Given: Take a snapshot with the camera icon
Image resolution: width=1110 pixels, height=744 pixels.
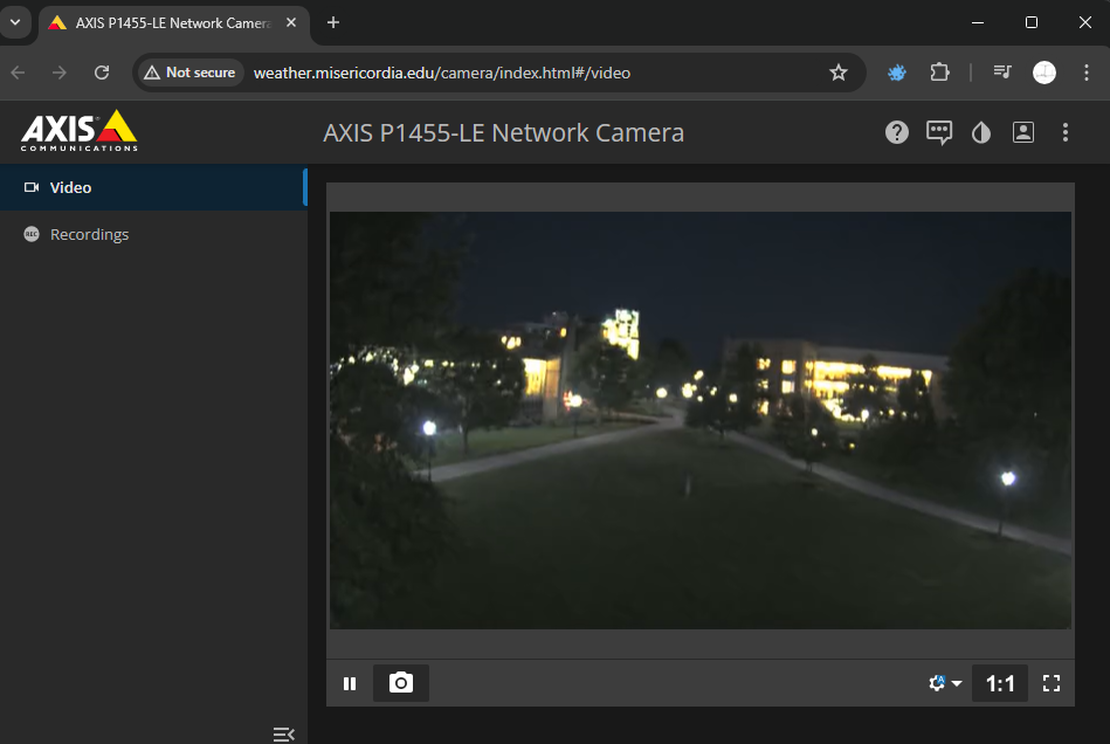Looking at the screenshot, I should 400,683.
